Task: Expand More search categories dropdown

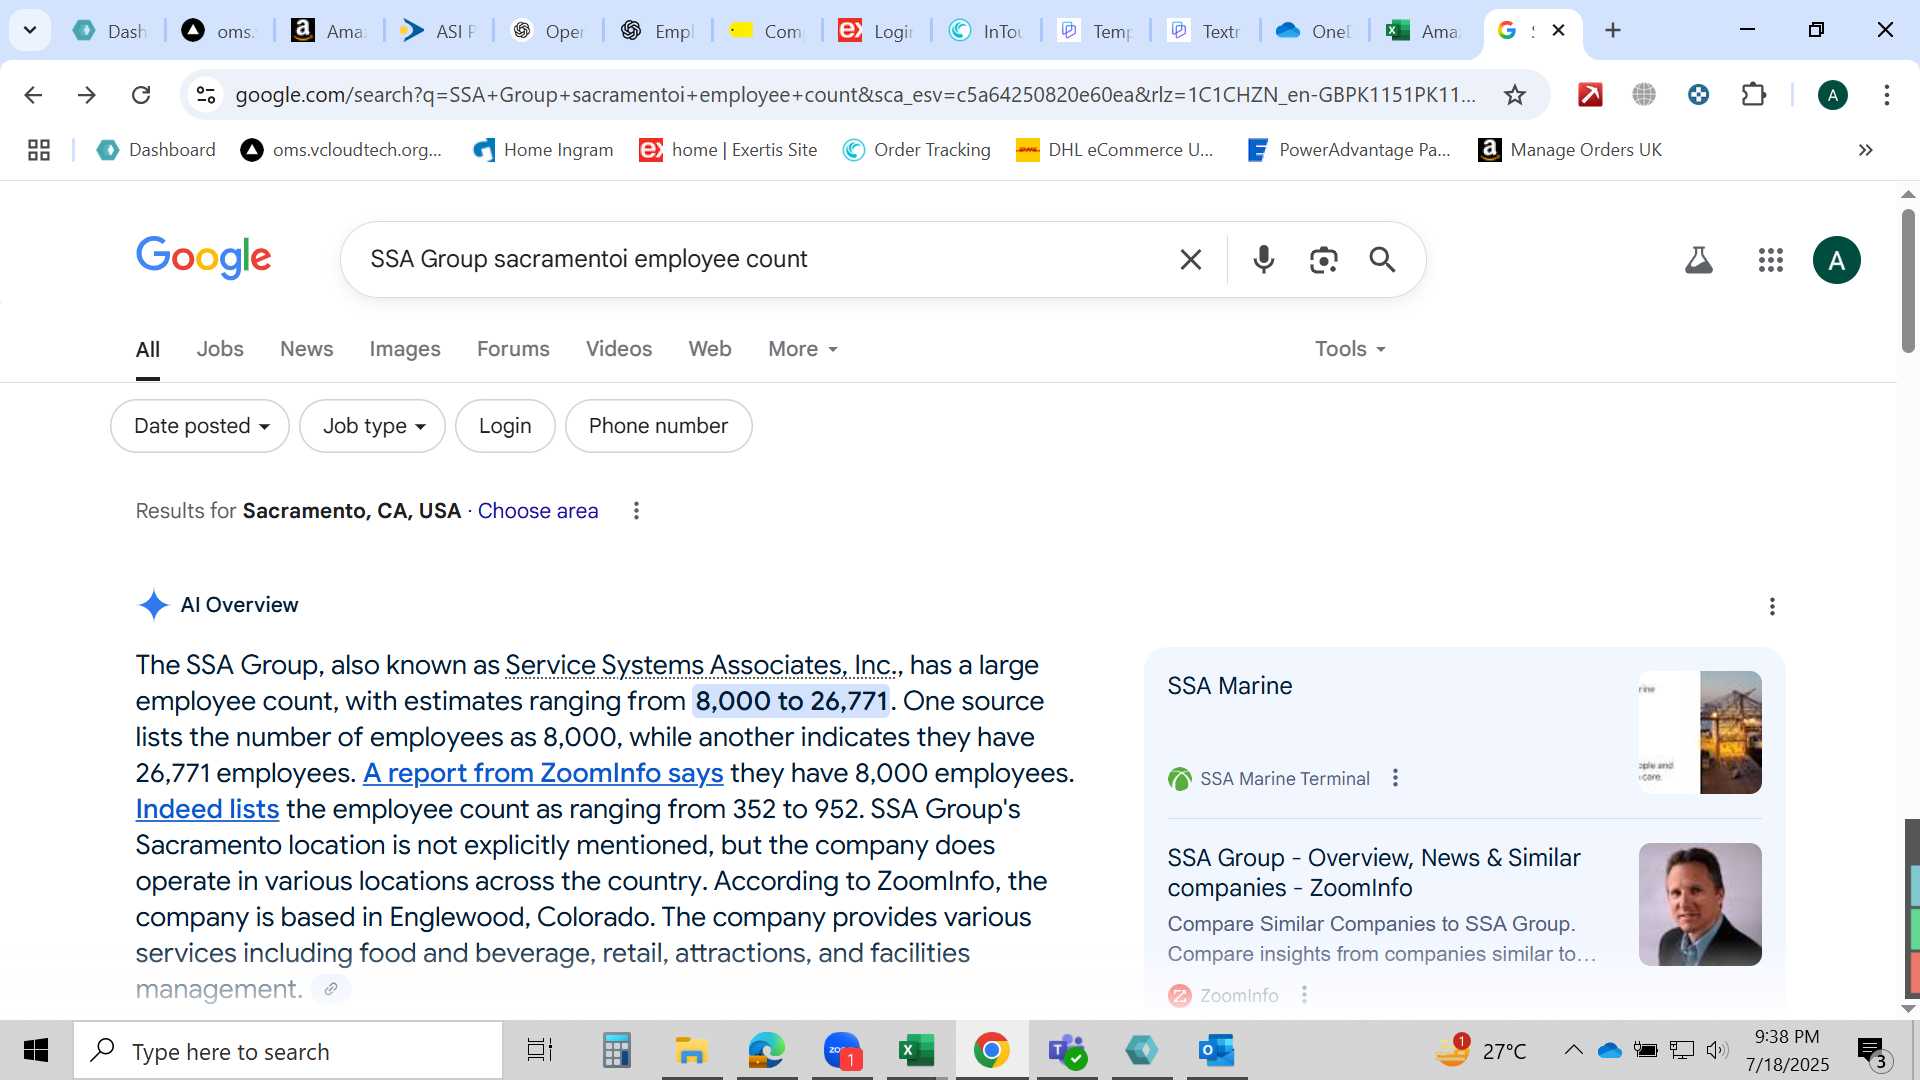Action: coord(802,349)
